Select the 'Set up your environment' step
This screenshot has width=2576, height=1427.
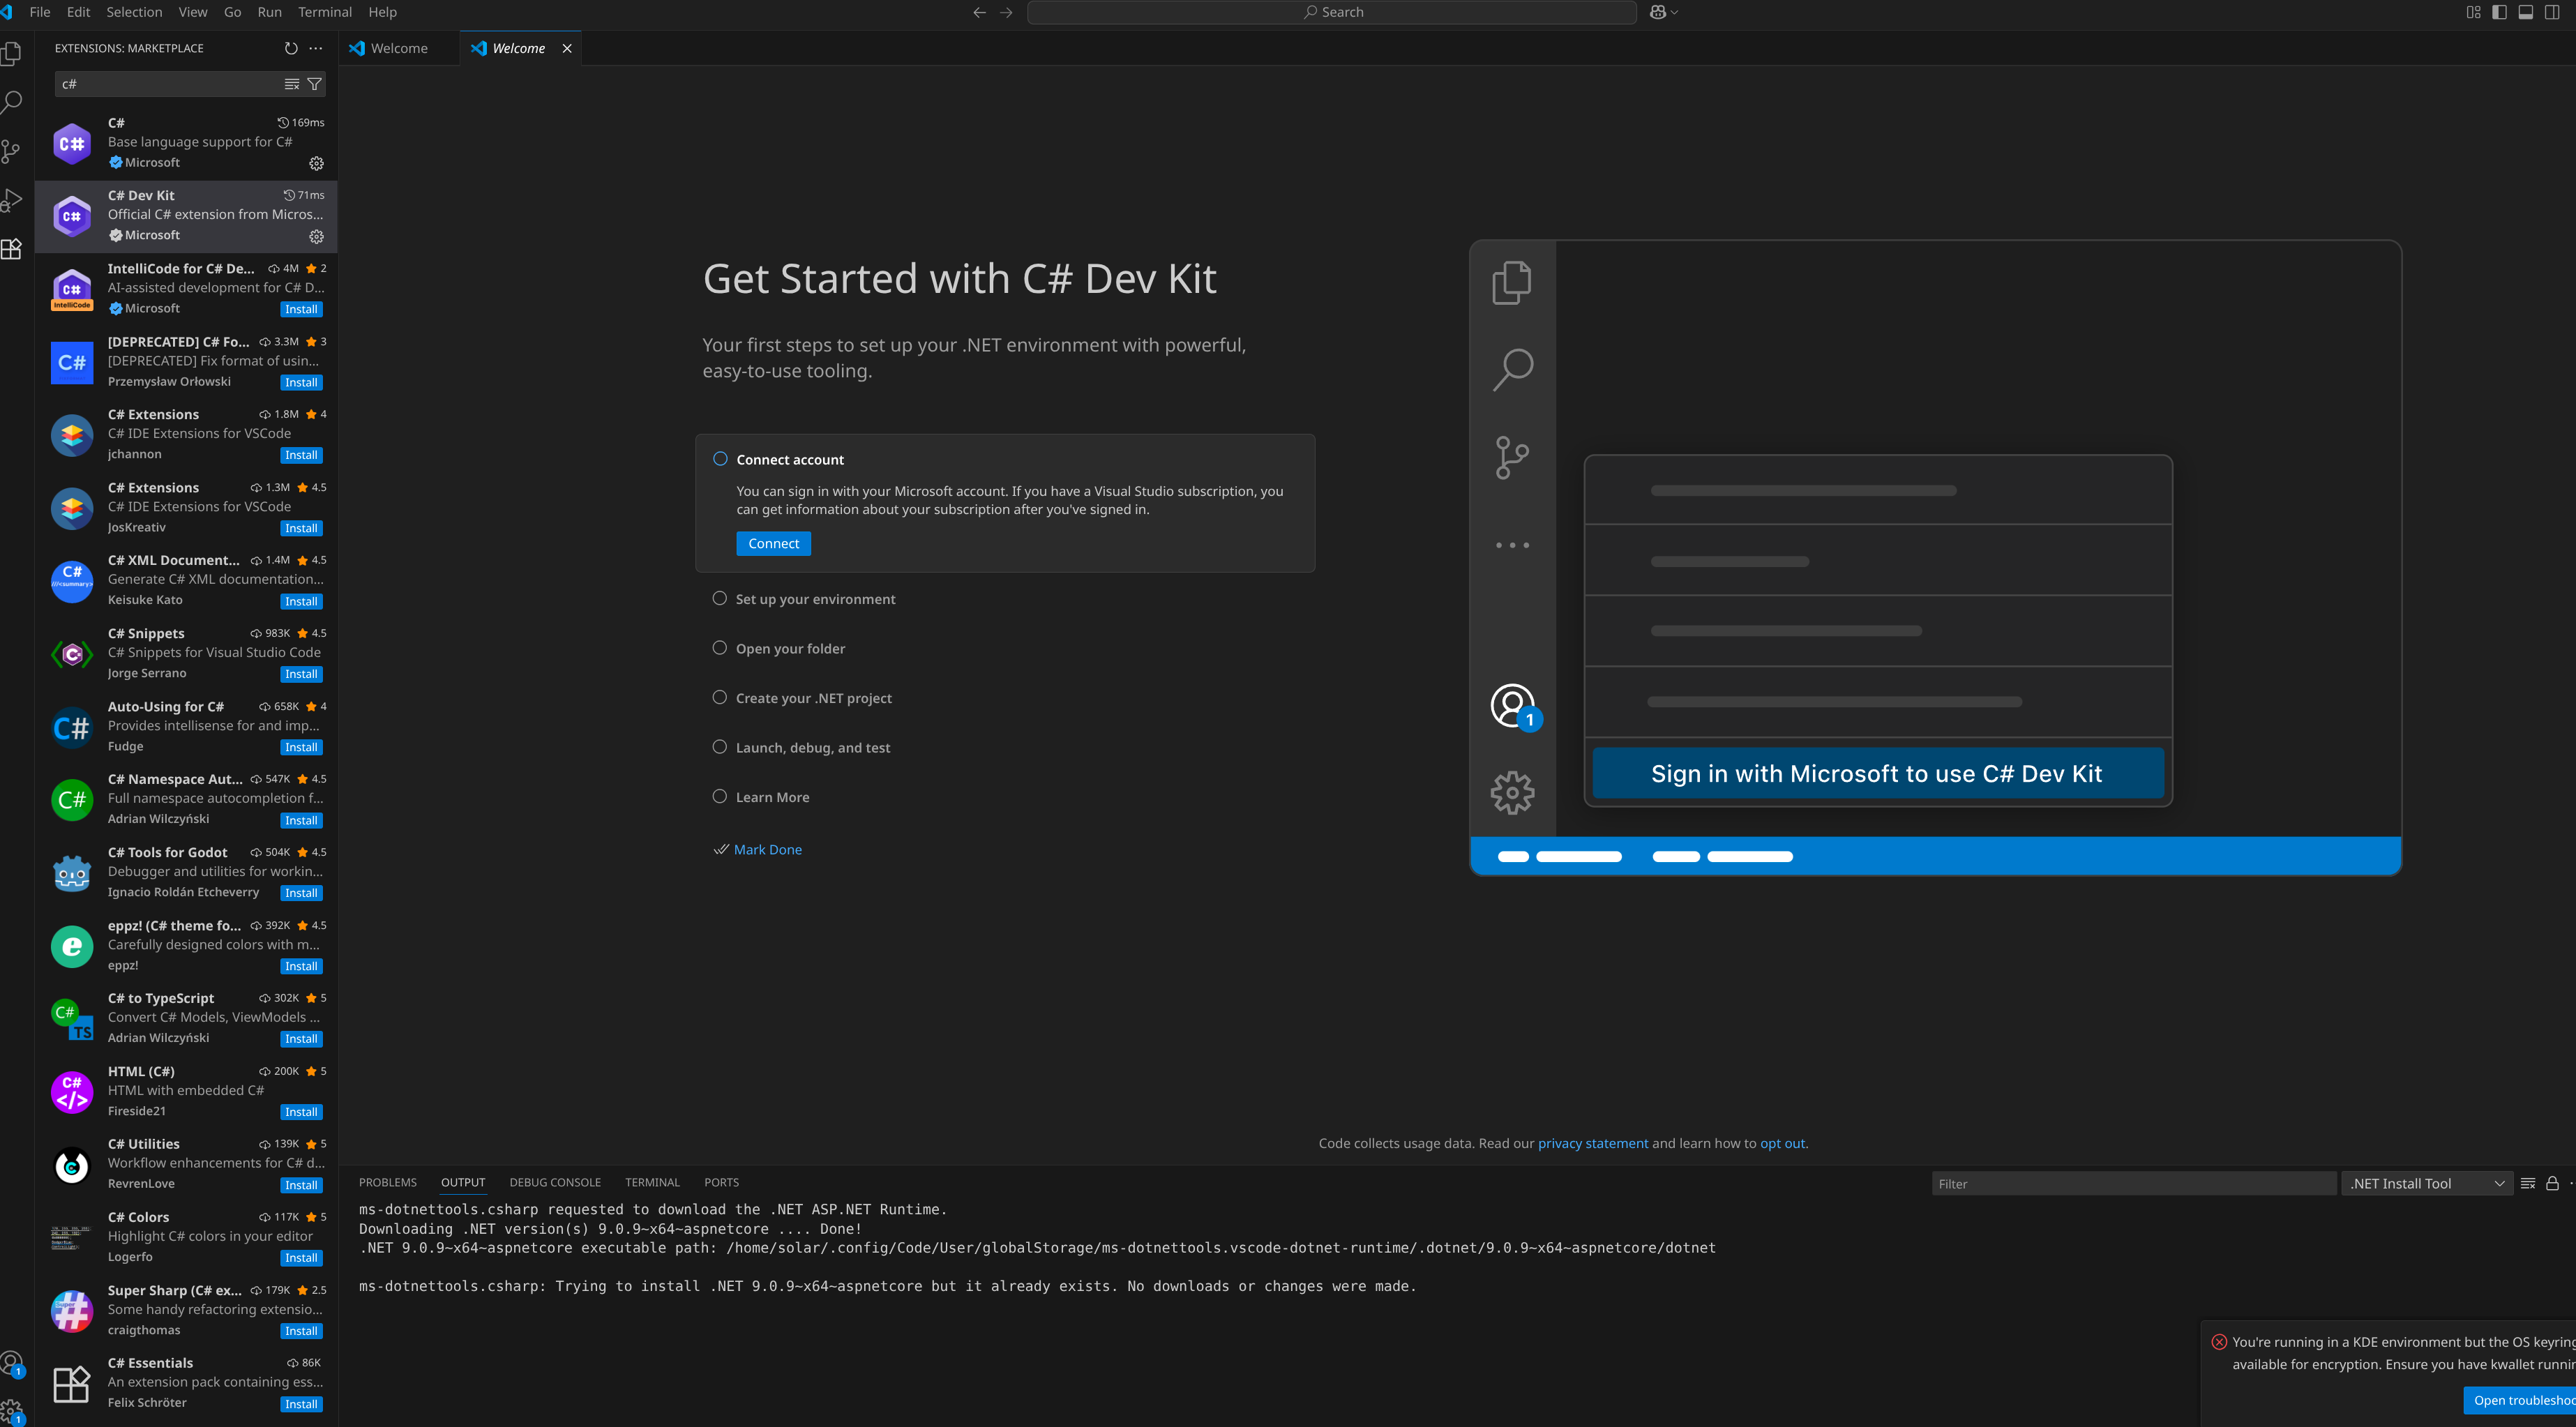[x=815, y=599]
